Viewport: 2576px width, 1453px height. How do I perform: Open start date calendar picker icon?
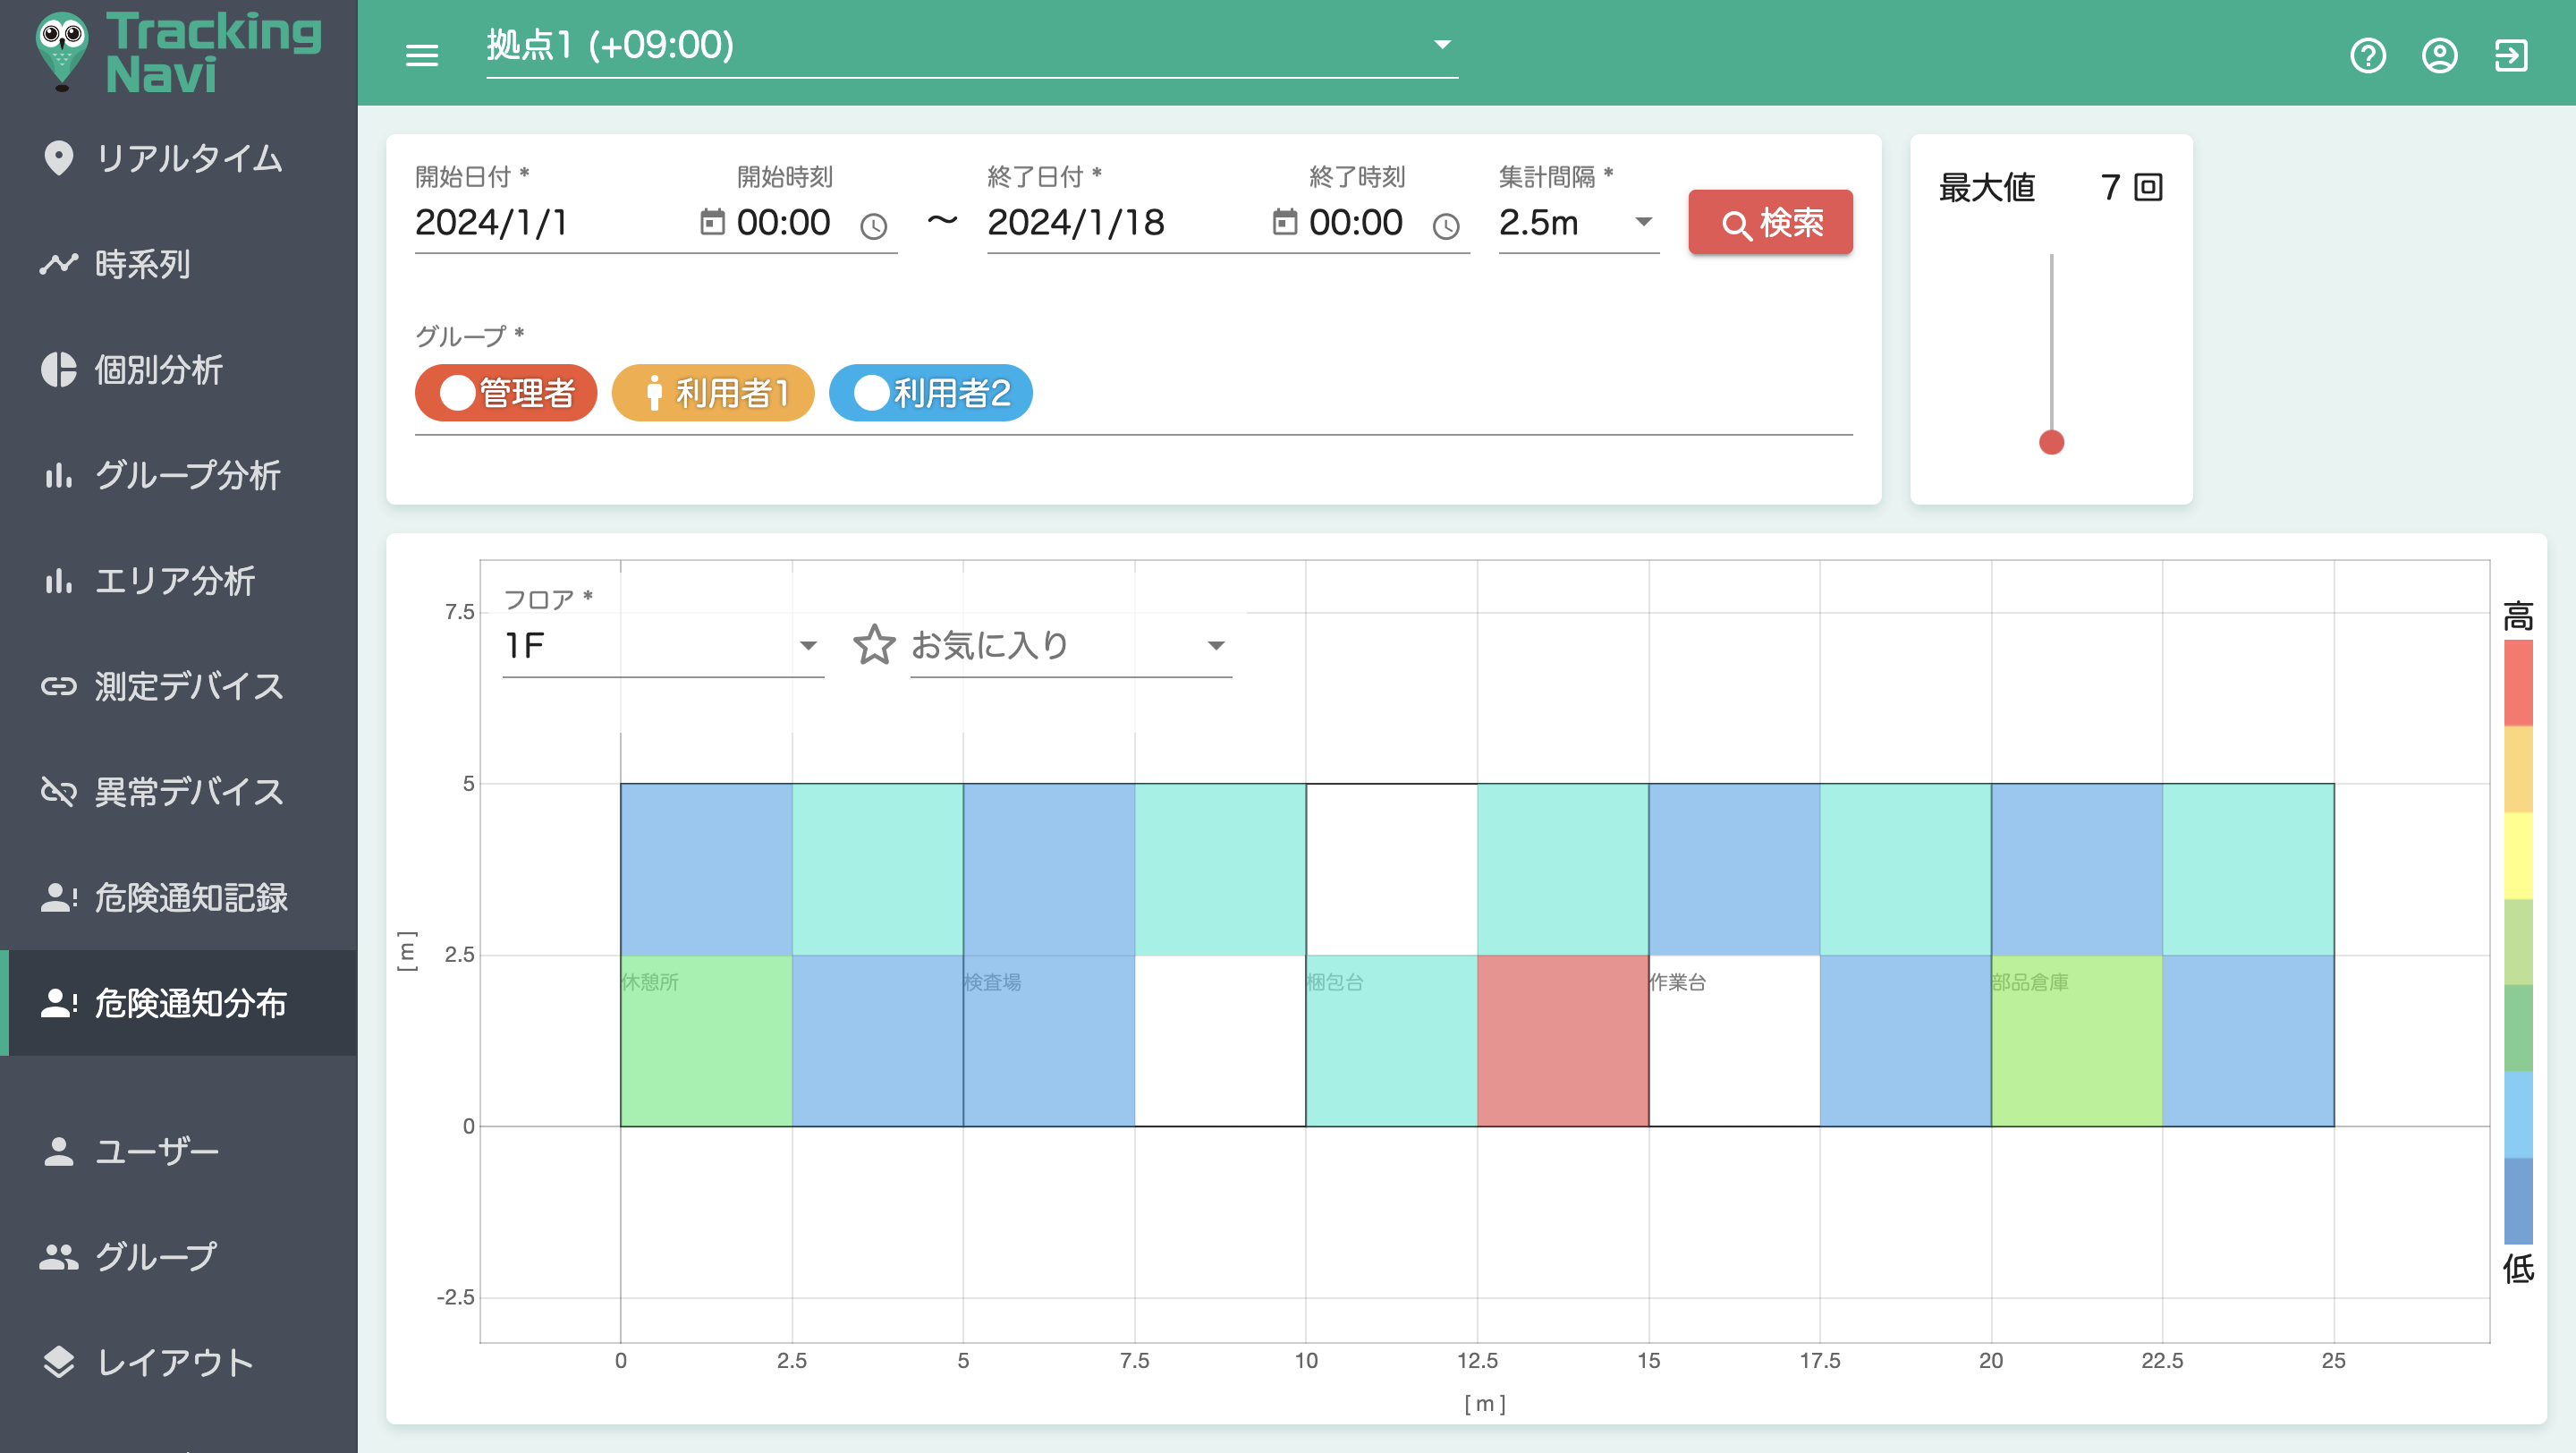(712, 222)
